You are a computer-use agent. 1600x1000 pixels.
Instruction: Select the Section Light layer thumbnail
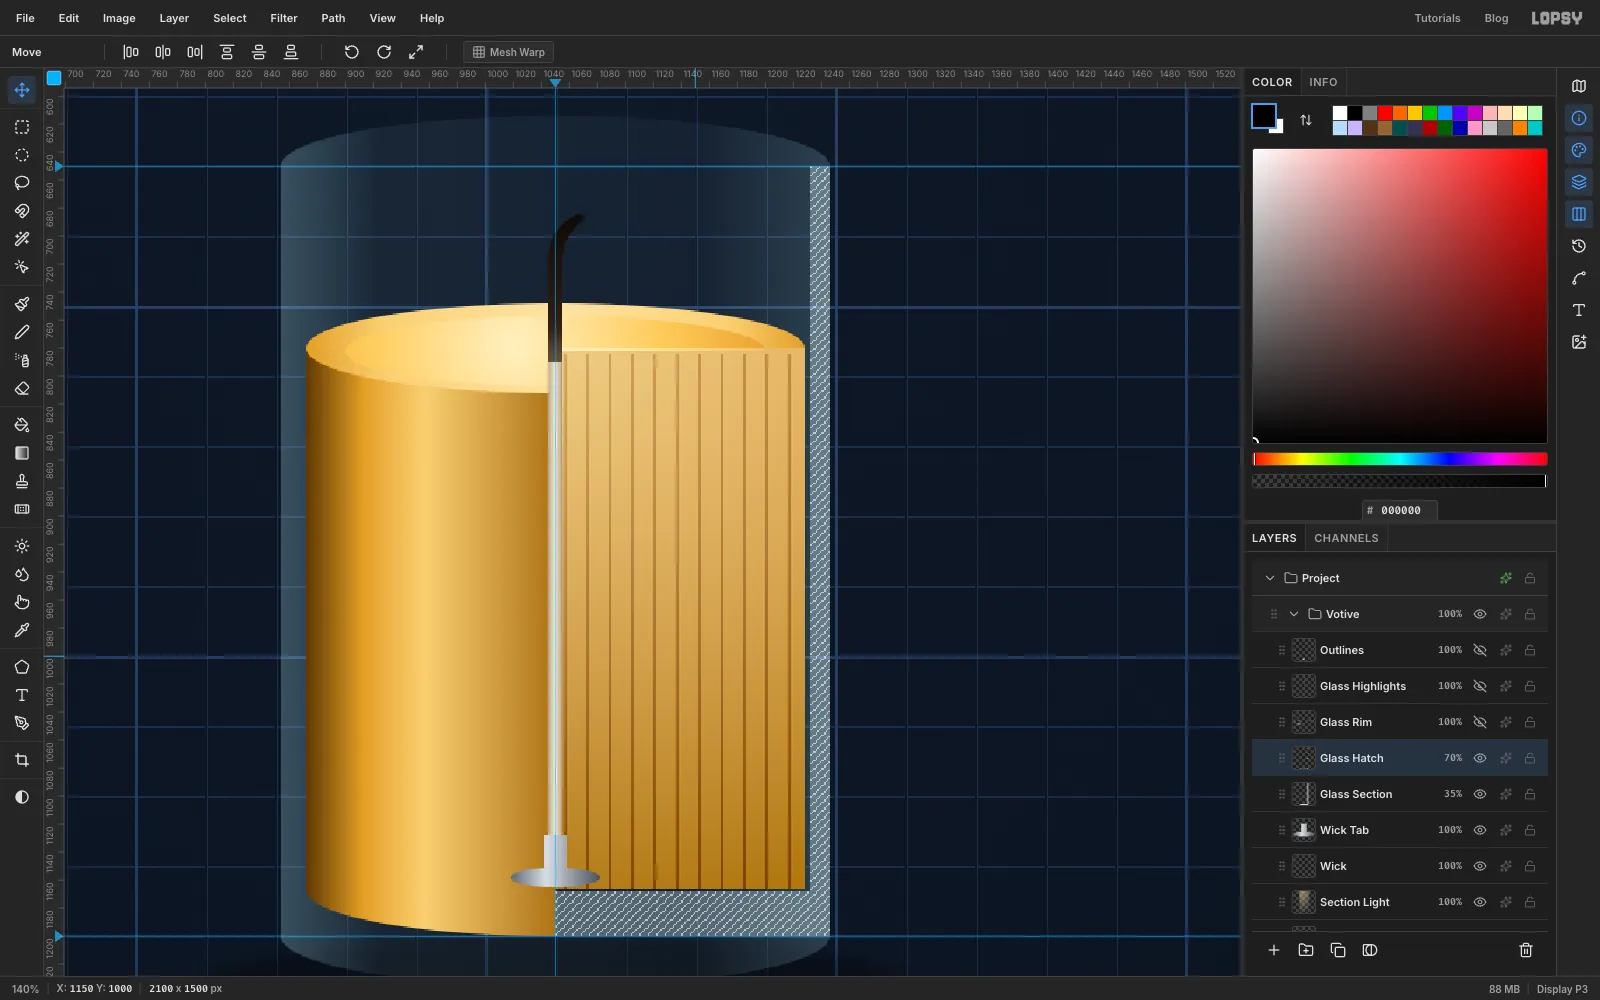tap(1304, 902)
